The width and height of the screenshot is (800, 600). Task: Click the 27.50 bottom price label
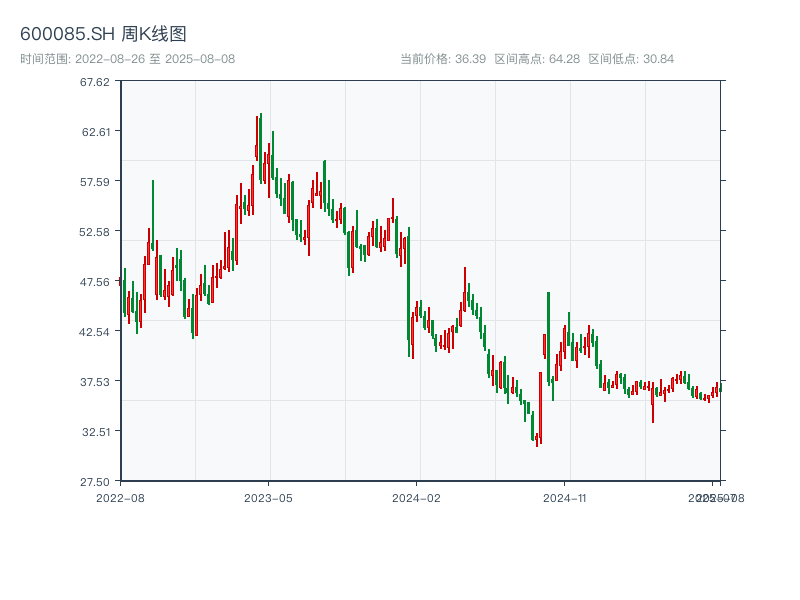(95, 481)
